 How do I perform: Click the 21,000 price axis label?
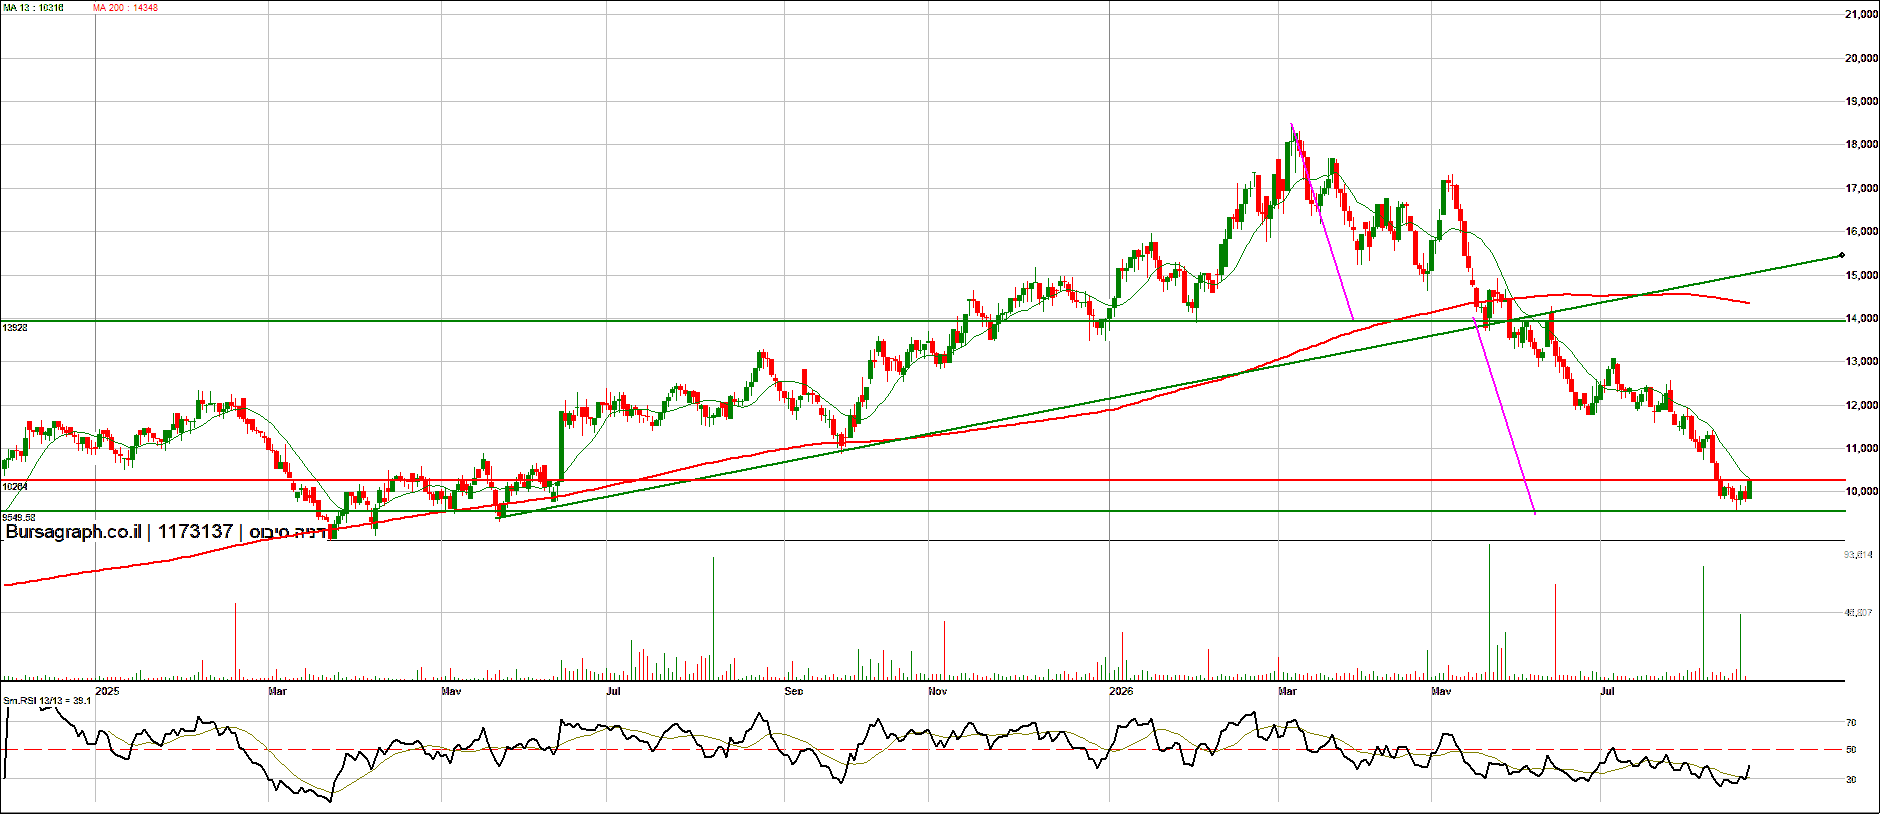(1861, 14)
